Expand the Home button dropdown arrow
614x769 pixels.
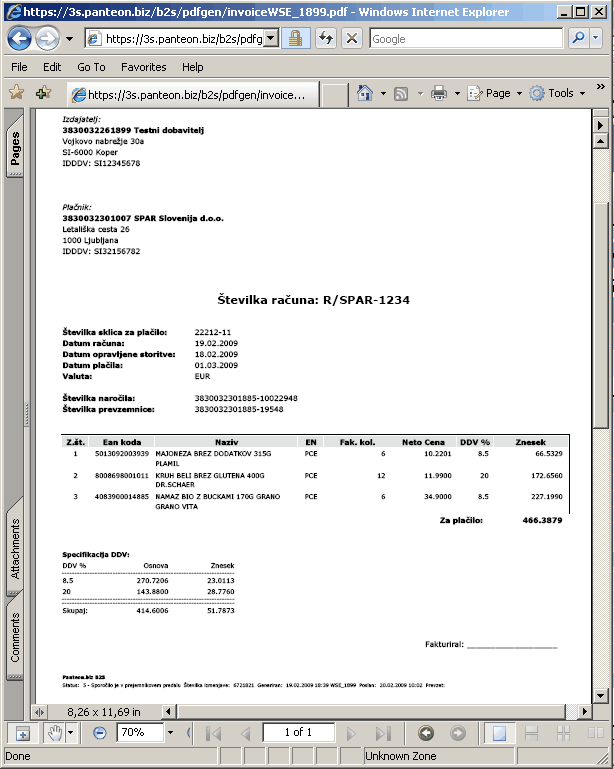click(383, 93)
